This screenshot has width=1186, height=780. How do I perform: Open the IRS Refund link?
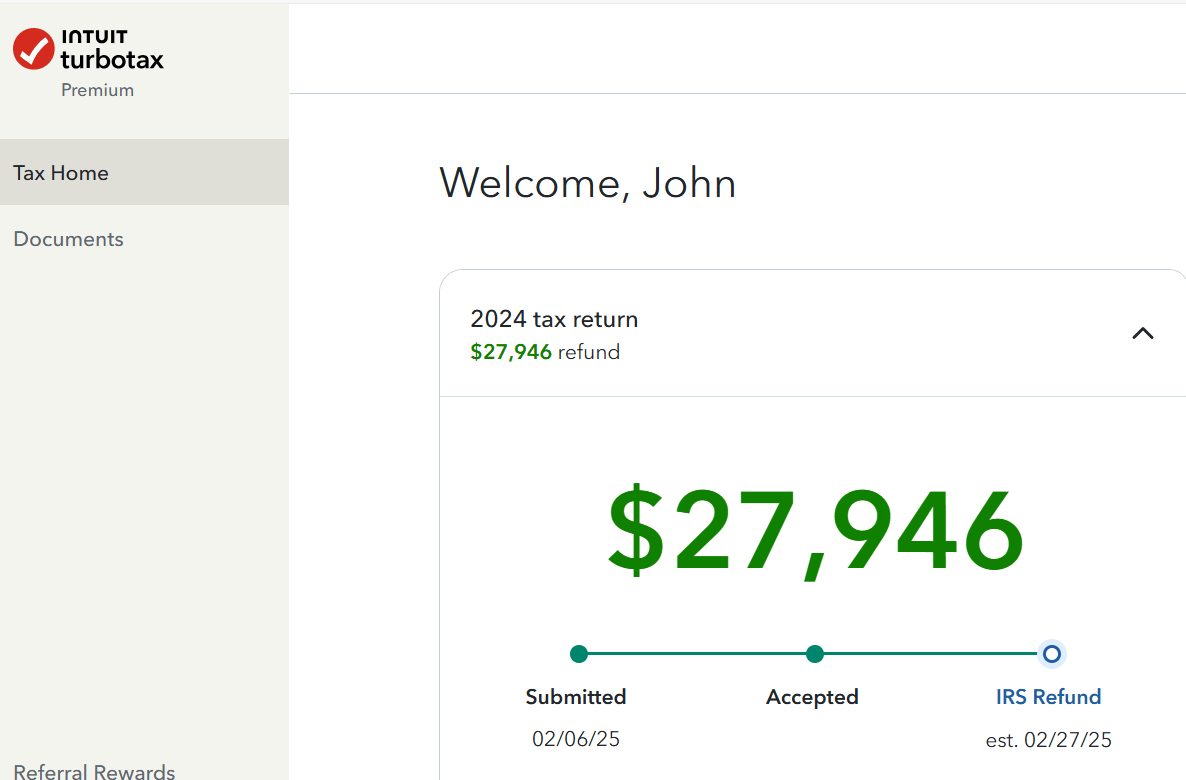(1048, 697)
